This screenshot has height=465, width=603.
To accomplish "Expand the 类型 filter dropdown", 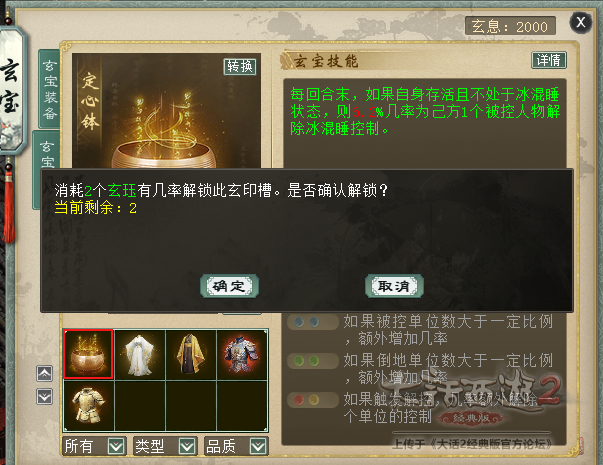I will (x=165, y=446).
